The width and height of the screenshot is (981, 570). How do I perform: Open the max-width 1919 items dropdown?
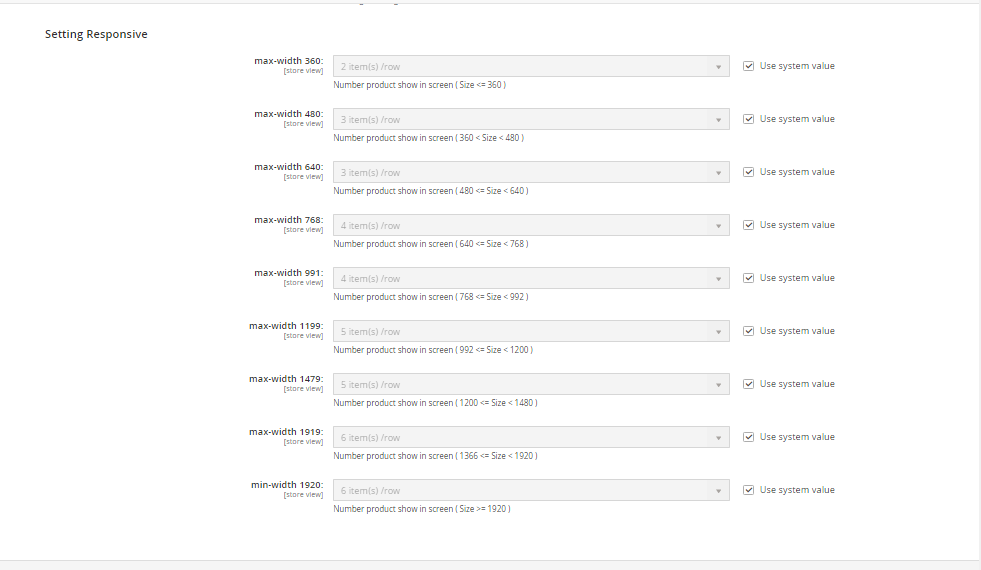(x=531, y=437)
